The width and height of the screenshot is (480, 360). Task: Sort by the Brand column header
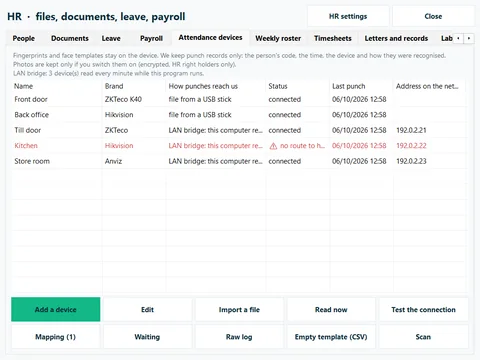click(x=134, y=86)
